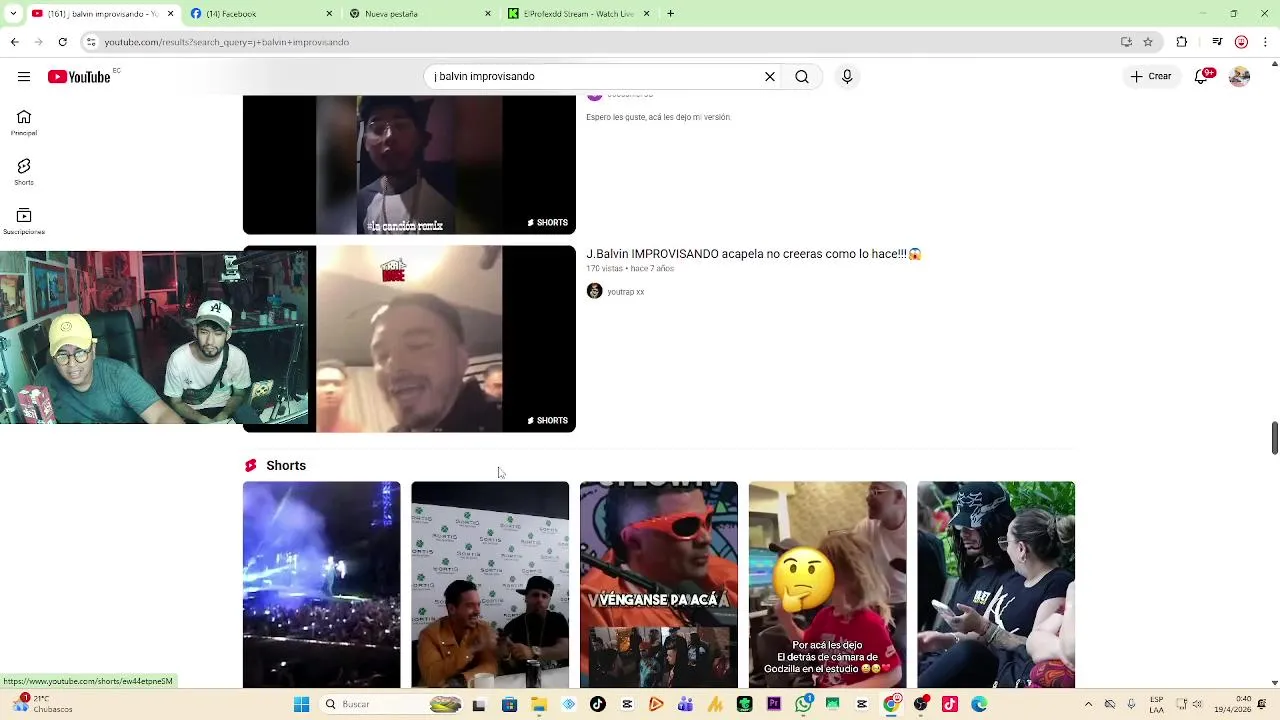Open the tab search dropdown arrow
This screenshot has width=1280, height=720.
(x=14, y=14)
